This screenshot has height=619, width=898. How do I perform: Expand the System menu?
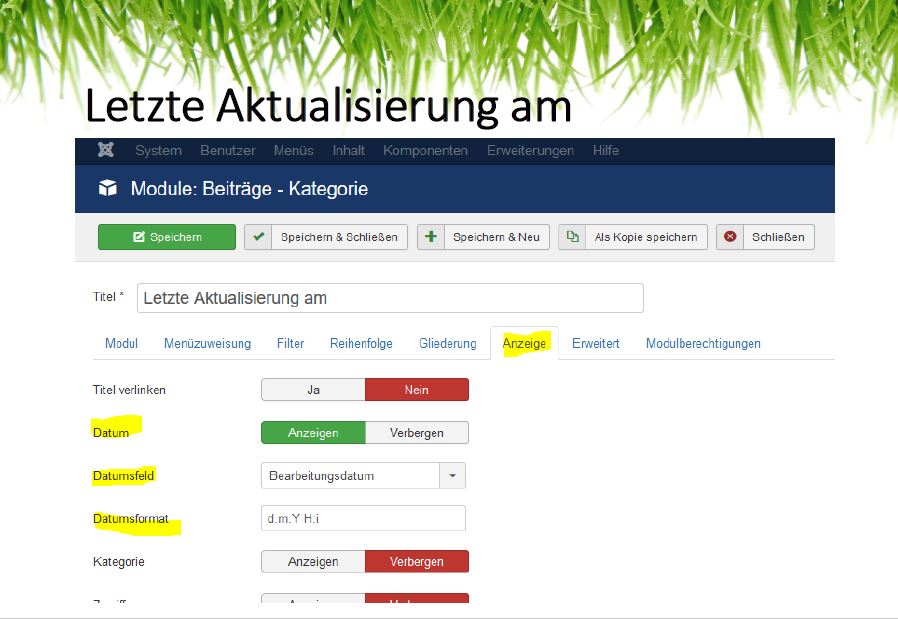tap(158, 151)
